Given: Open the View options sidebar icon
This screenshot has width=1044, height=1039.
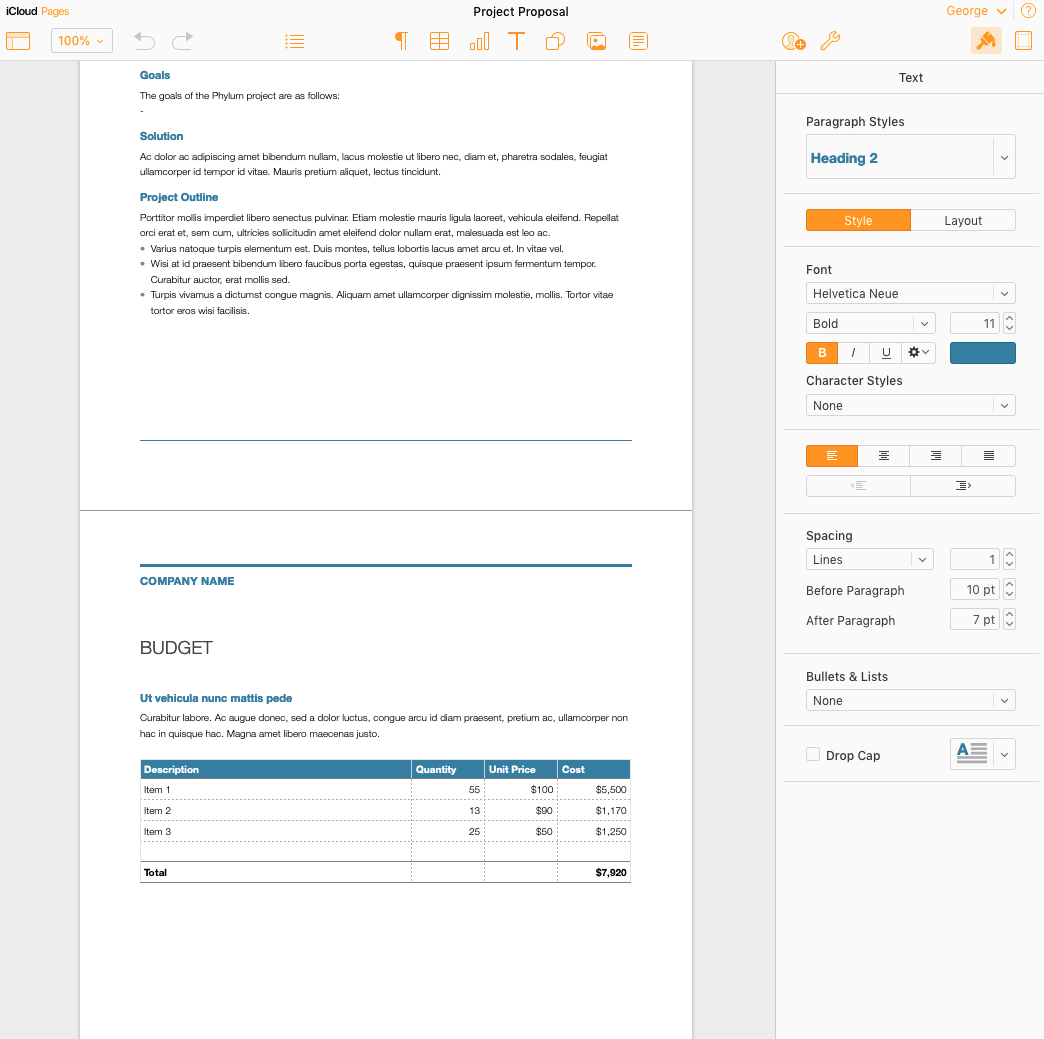Looking at the screenshot, I should [18, 41].
